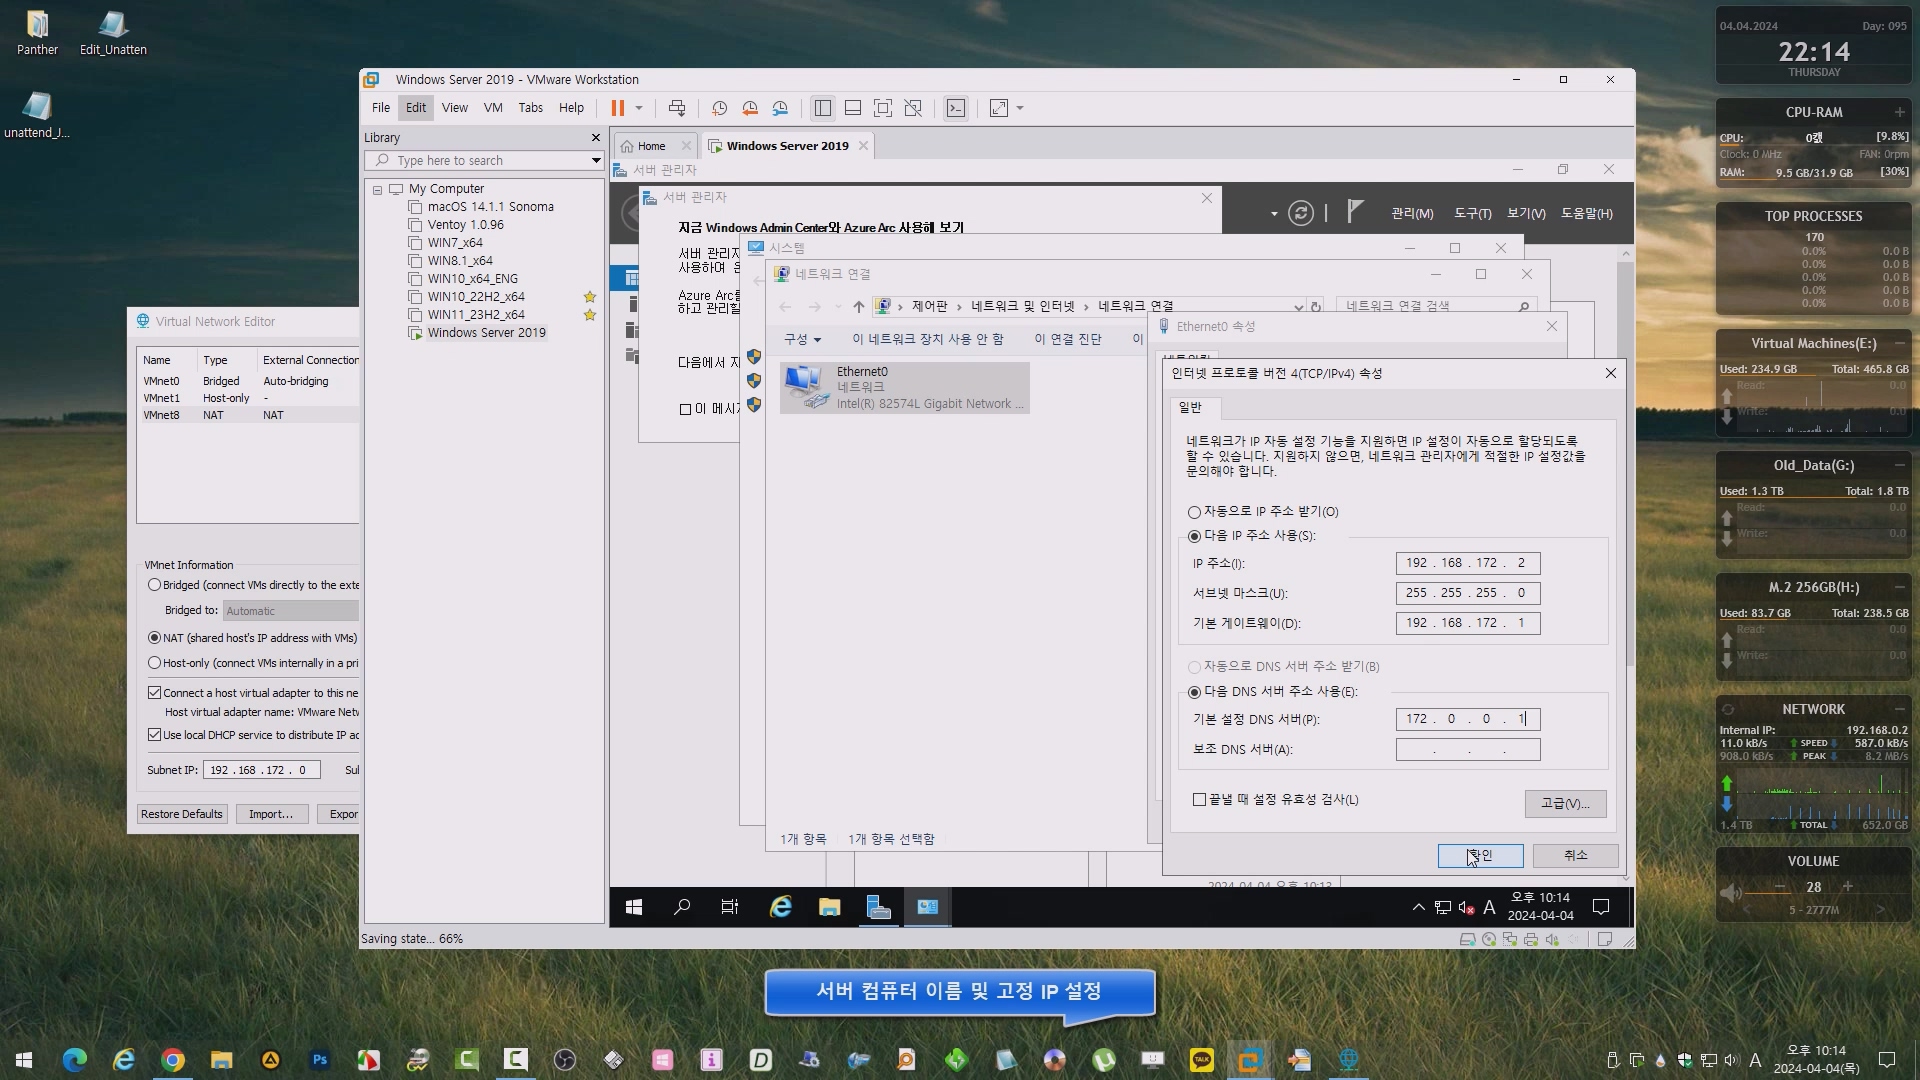Open the power options dropdown beside the pause icon
Screen dimensions: 1920x1080
639,108
